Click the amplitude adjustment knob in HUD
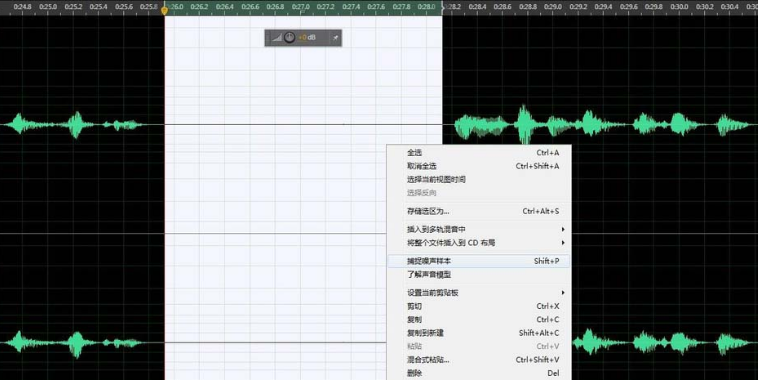This screenshot has width=758, height=380. [289, 38]
